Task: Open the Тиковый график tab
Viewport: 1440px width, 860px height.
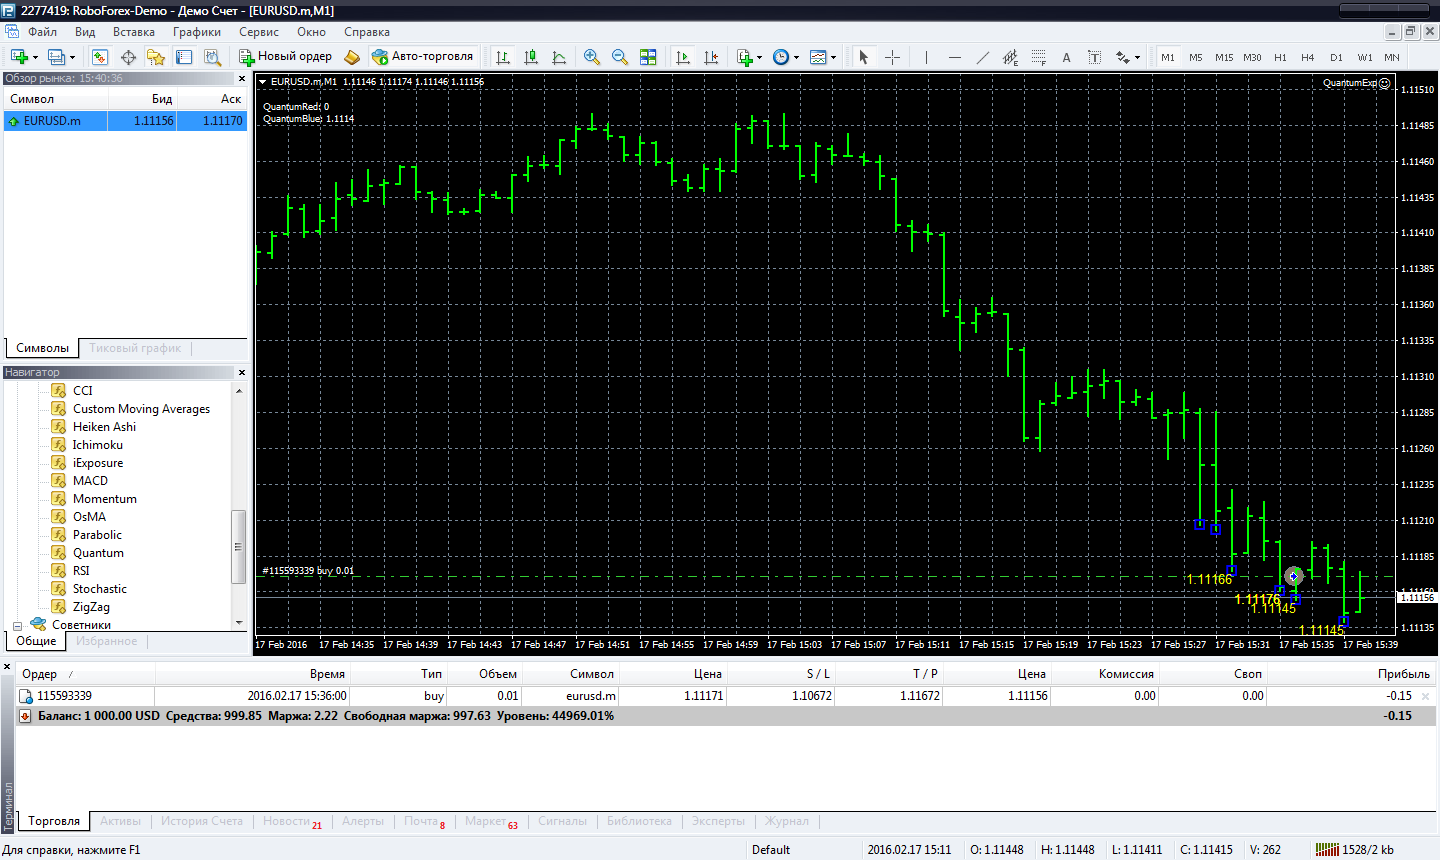Action: (135, 348)
